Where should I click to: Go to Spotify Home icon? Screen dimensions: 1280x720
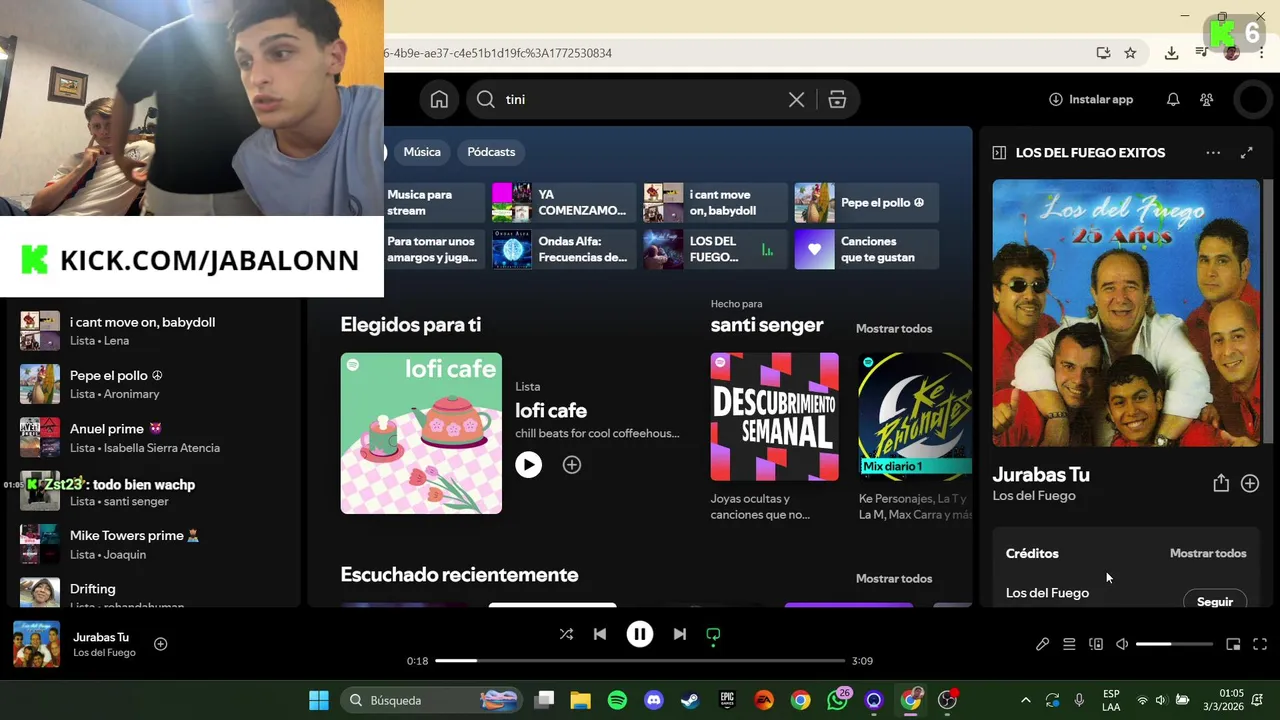pyautogui.click(x=439, y=99)
